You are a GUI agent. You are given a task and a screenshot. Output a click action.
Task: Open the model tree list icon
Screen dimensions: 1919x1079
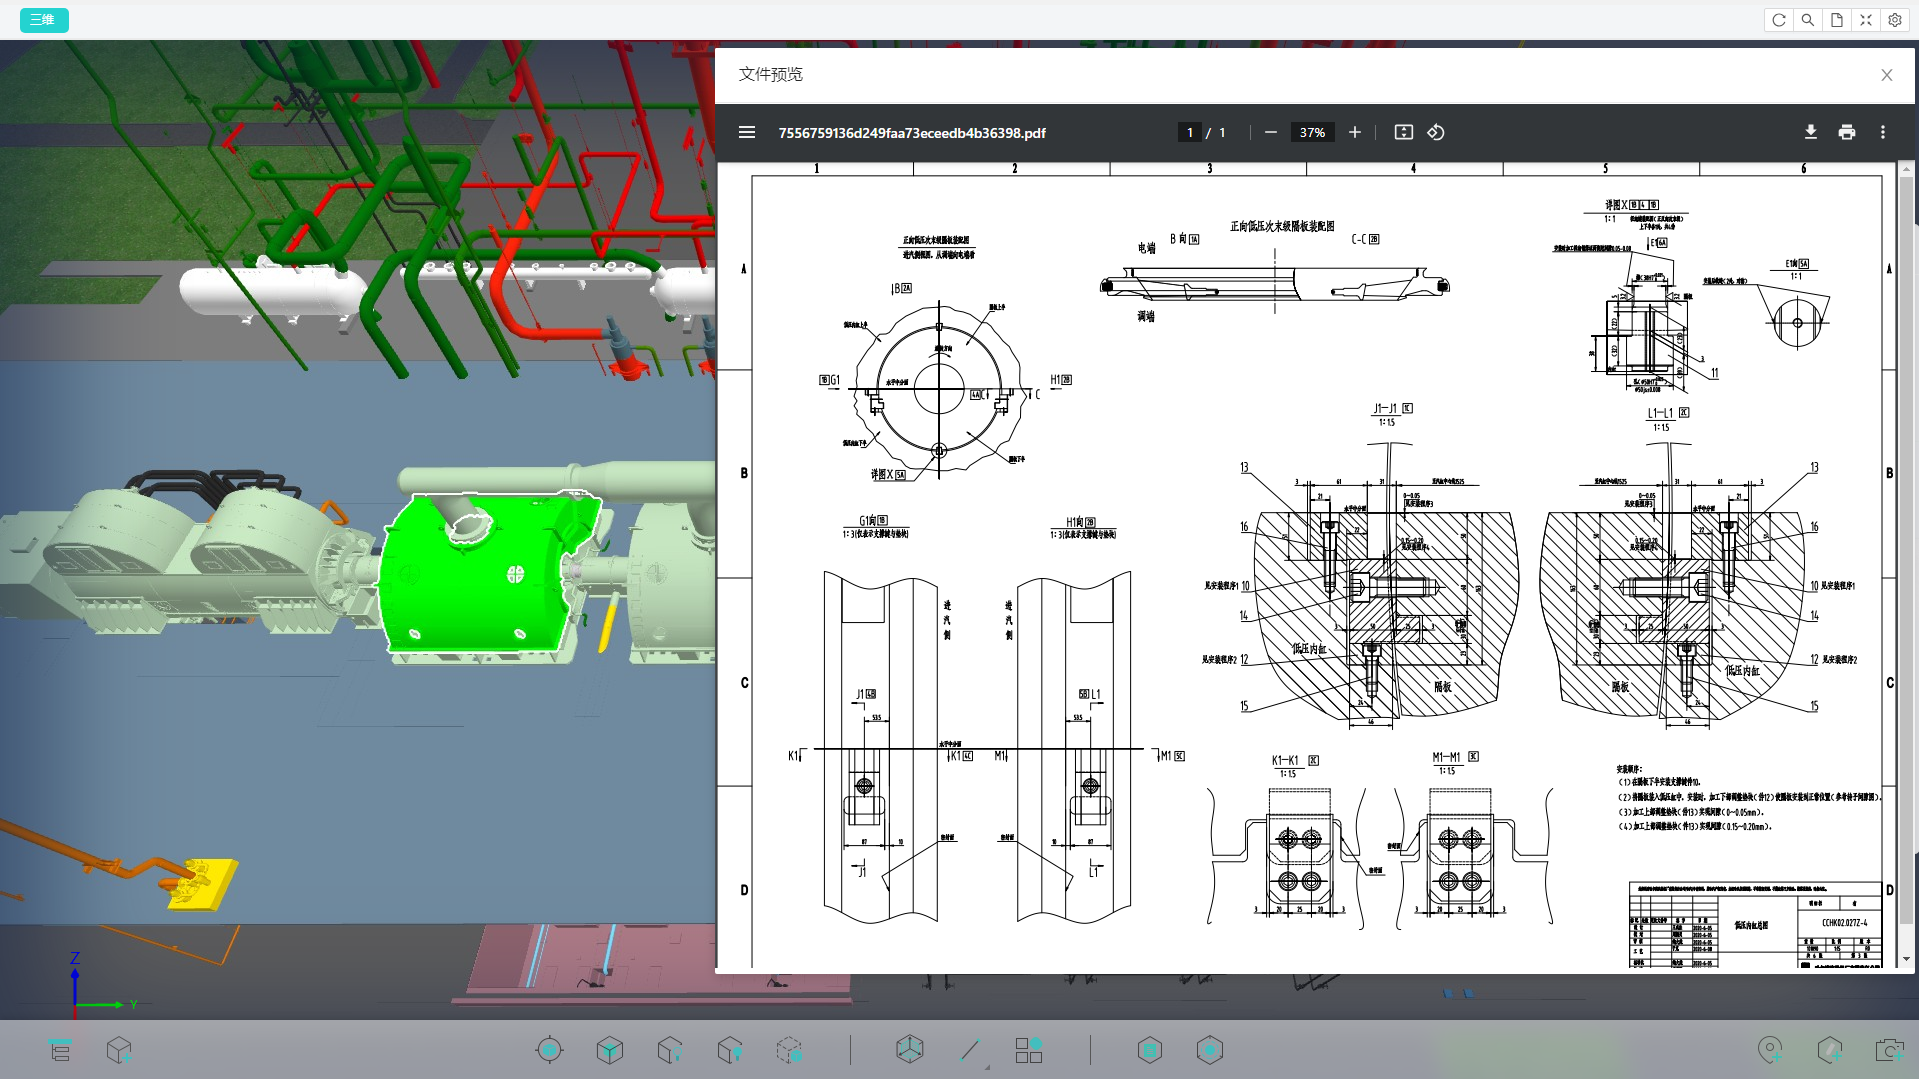point(60,1050)
